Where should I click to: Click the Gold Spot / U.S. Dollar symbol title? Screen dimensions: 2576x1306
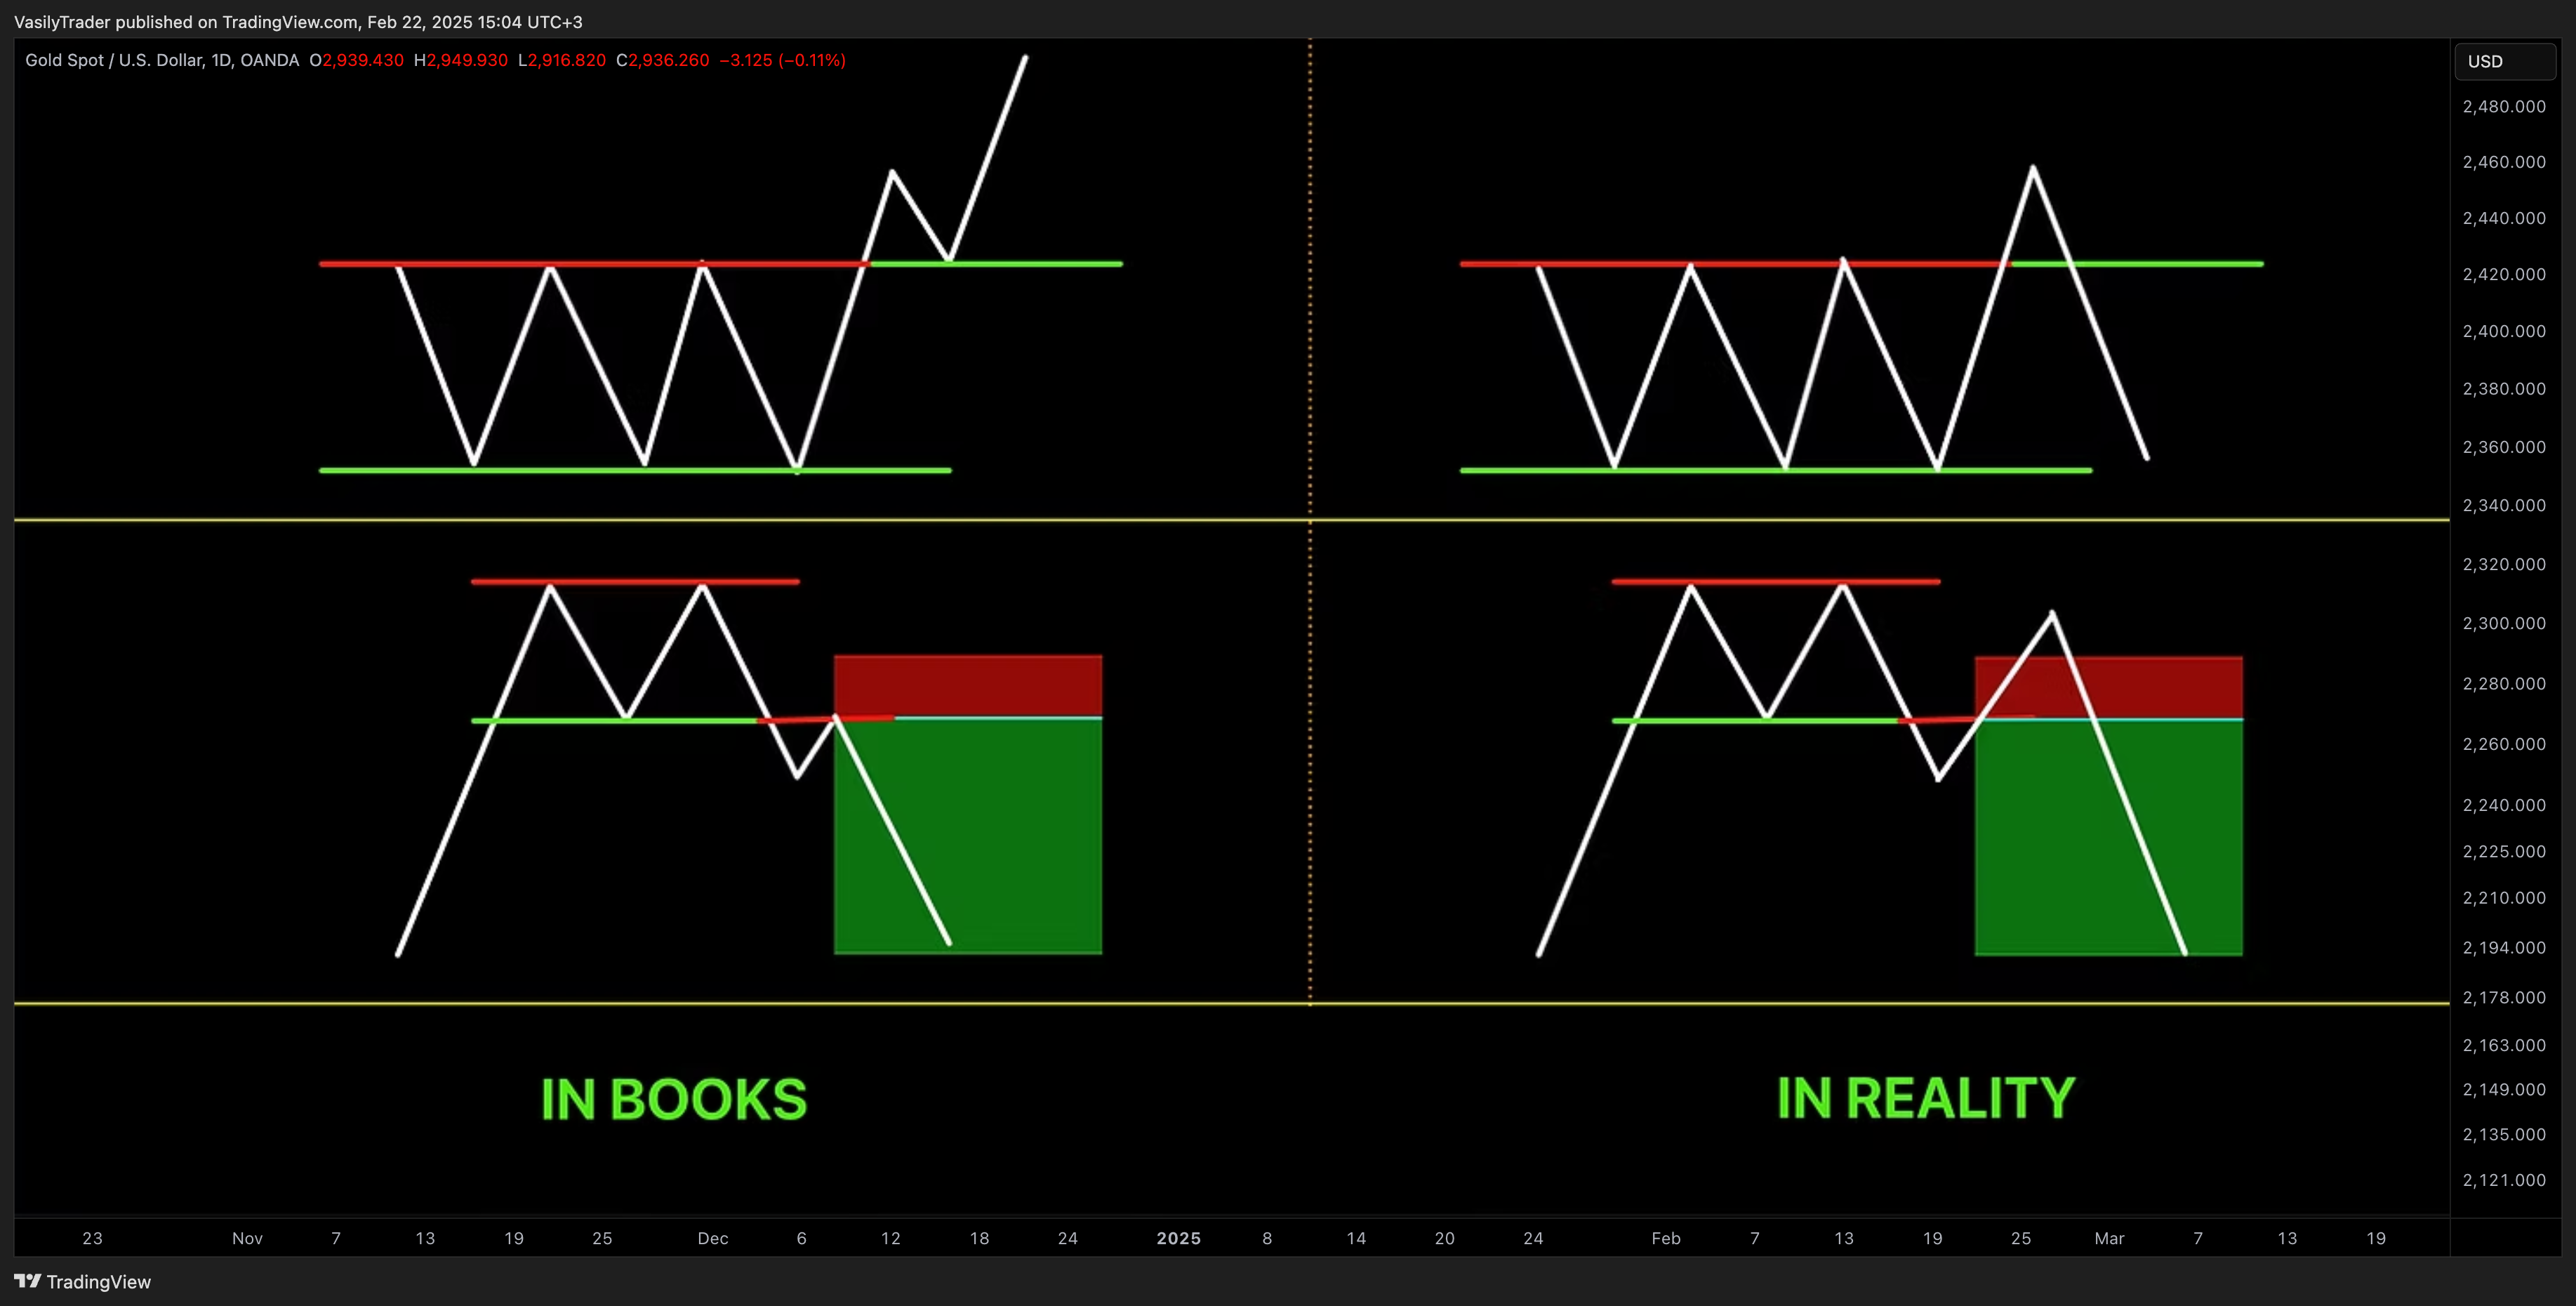162,60
